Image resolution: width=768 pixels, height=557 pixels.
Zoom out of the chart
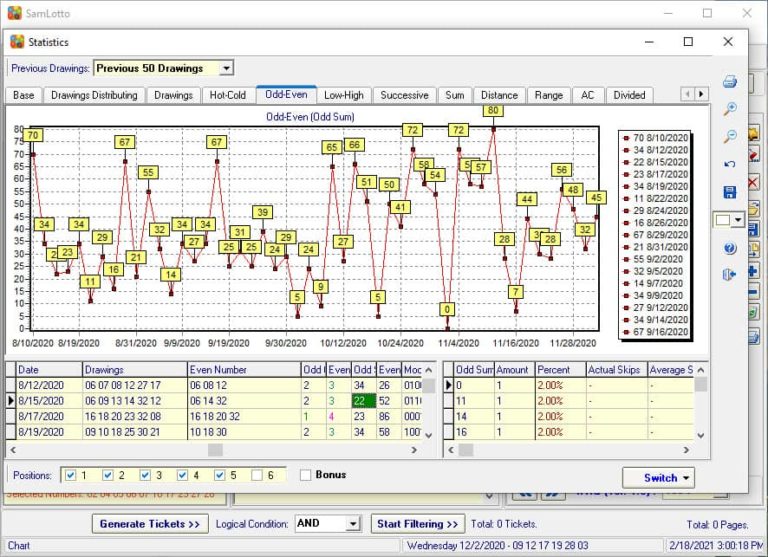(x=729, y=136)
